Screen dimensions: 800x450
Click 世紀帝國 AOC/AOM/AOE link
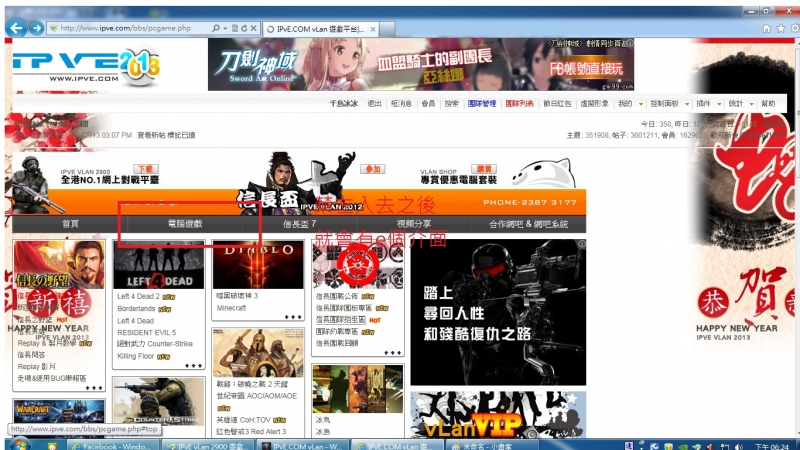[x=257, y=396]
